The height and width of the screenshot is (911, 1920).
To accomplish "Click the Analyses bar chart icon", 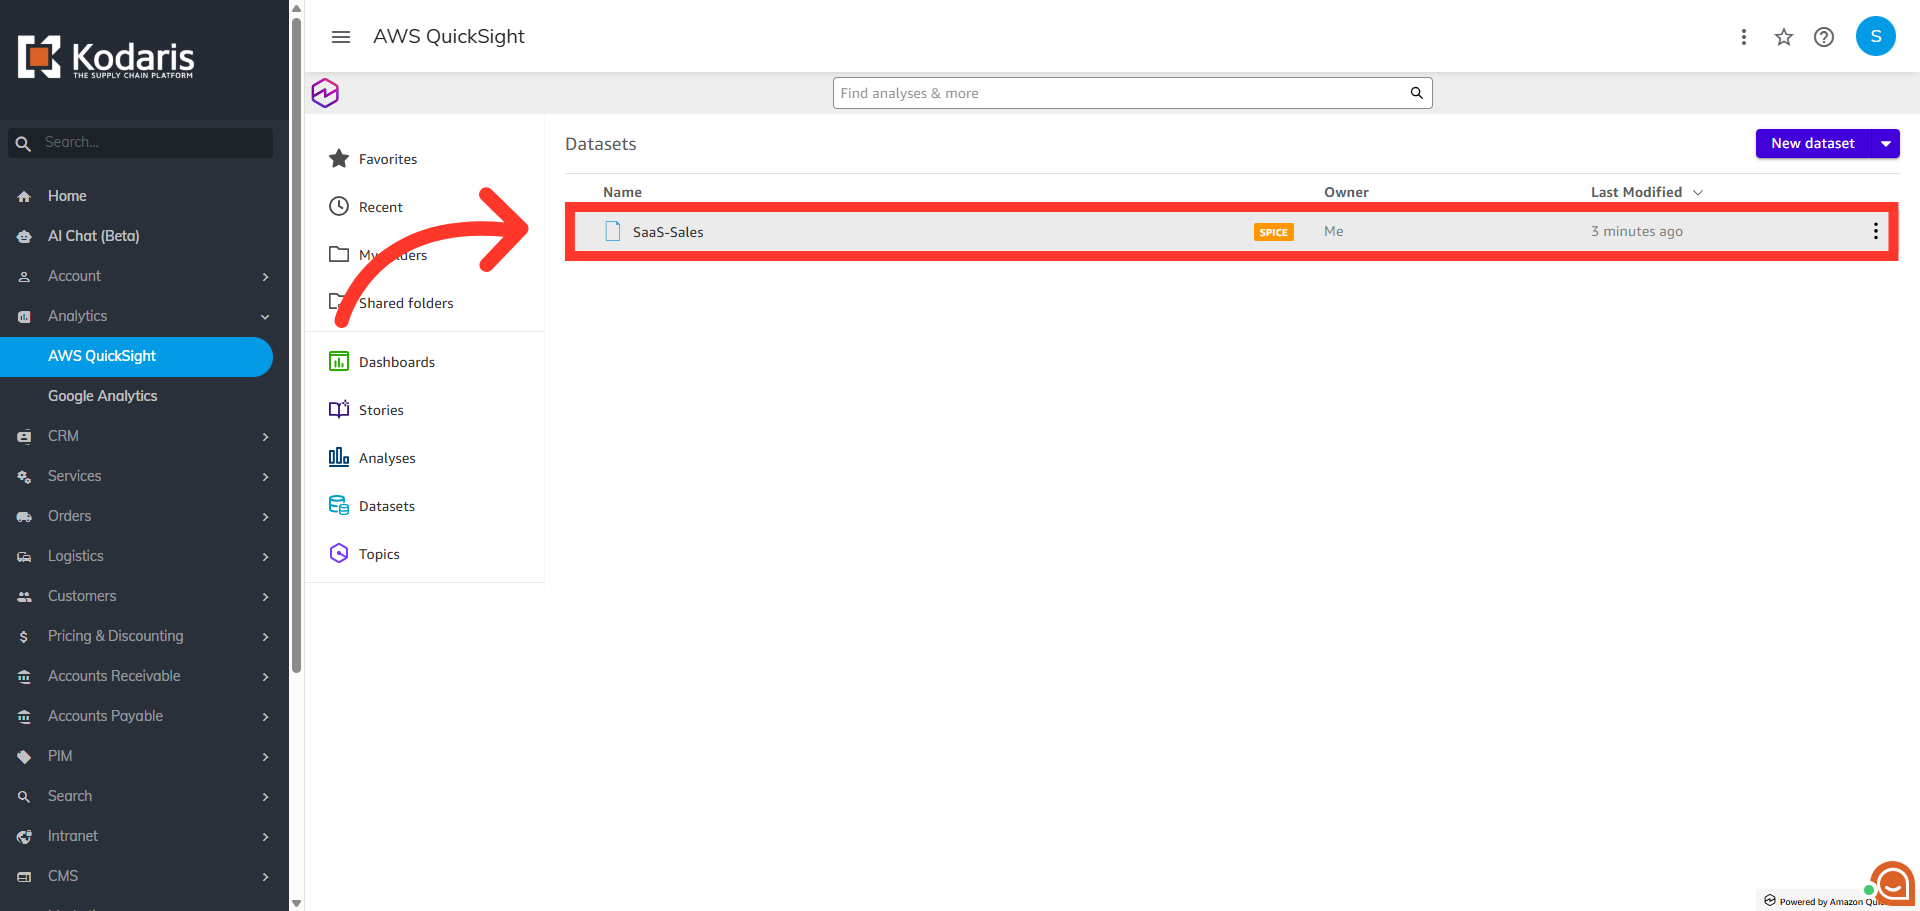I will click(339, 457).
